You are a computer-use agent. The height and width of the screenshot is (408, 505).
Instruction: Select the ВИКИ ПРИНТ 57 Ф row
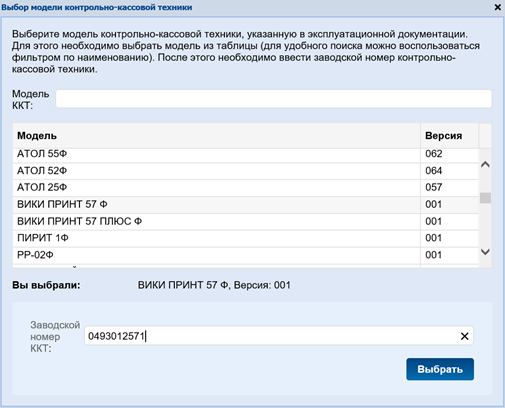(x=245, y=205)
